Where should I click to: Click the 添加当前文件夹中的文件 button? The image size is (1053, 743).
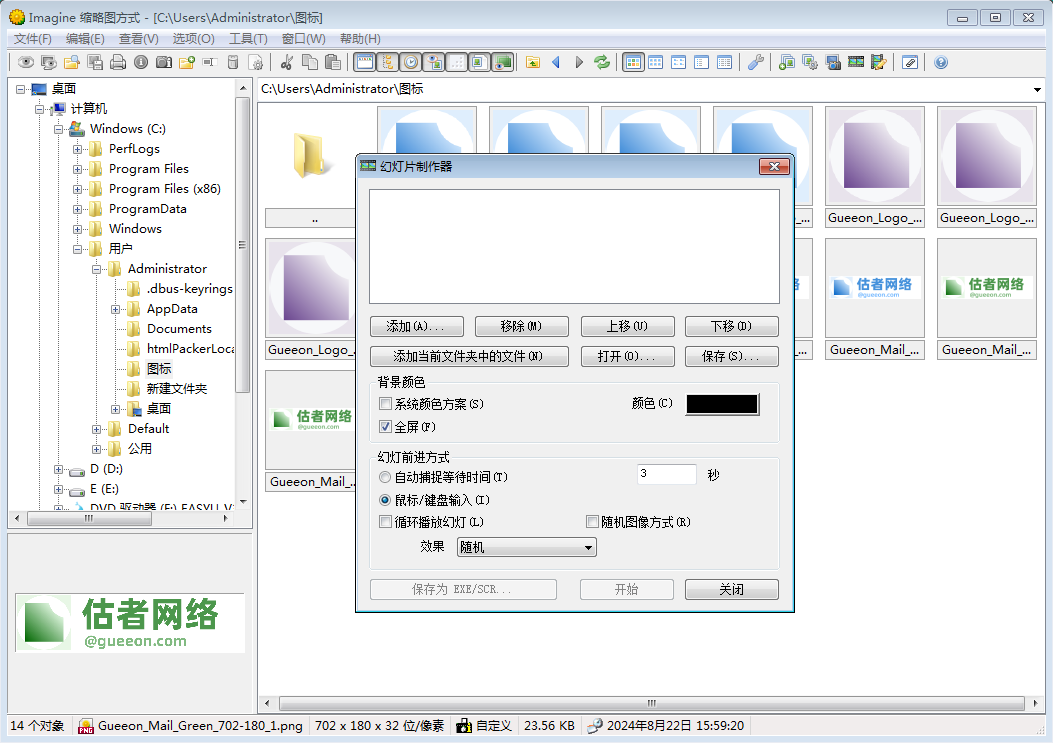click(469, 356)
